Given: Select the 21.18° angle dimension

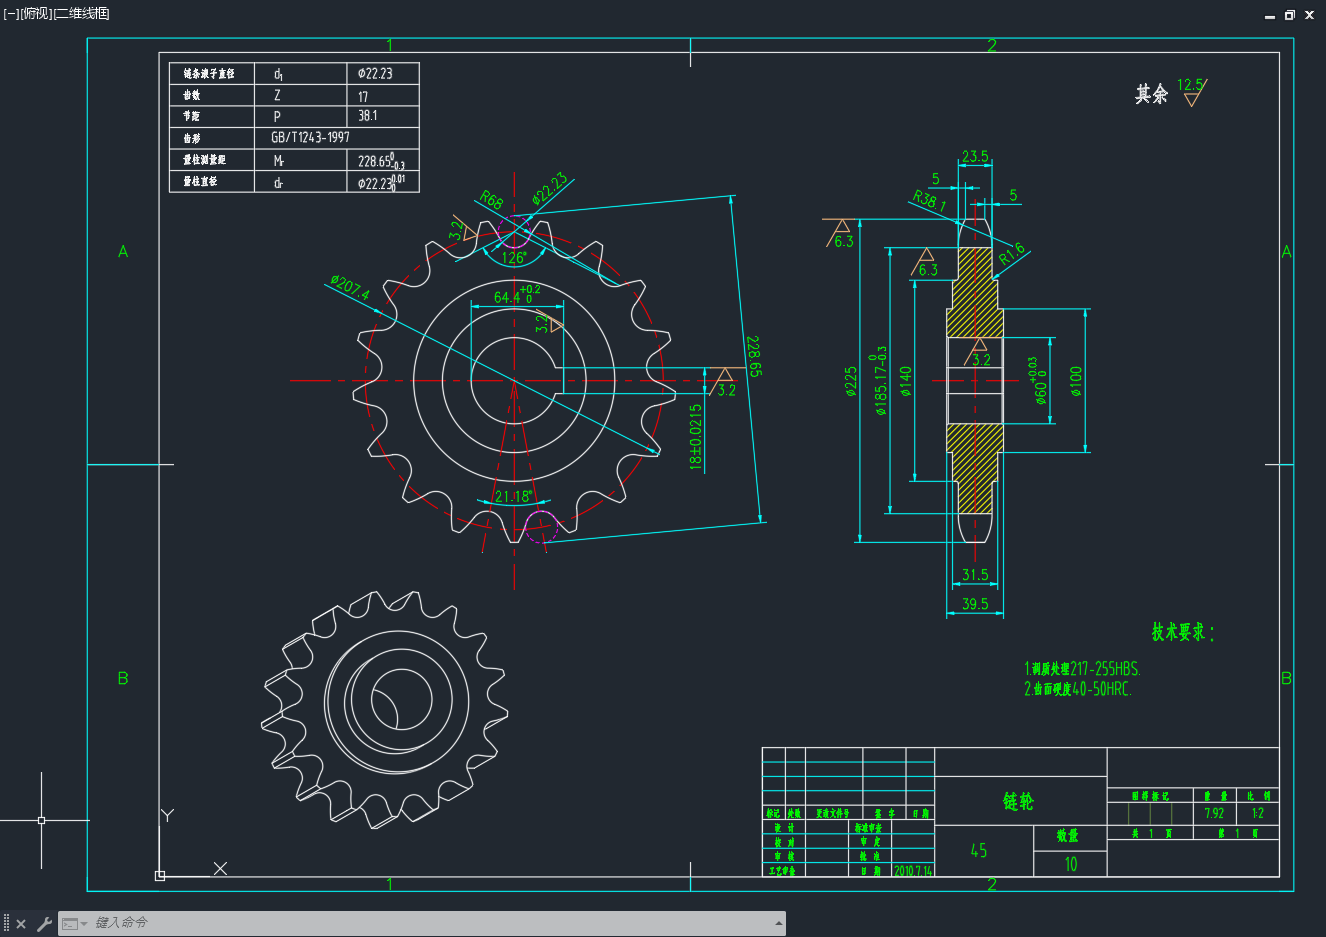Looking at the screenshot, I should pyautogui.click(x=514, y=496).
